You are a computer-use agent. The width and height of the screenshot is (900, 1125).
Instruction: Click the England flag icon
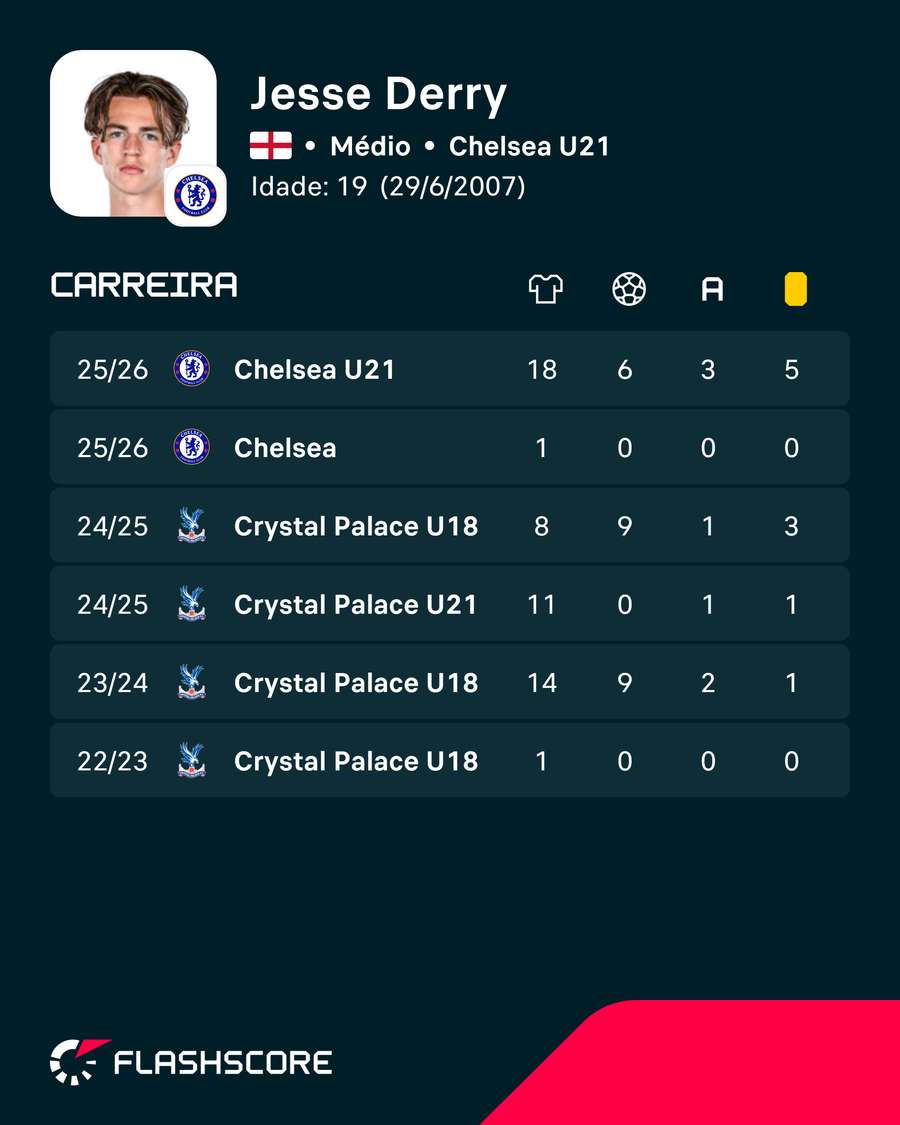[x=271, y=146]
